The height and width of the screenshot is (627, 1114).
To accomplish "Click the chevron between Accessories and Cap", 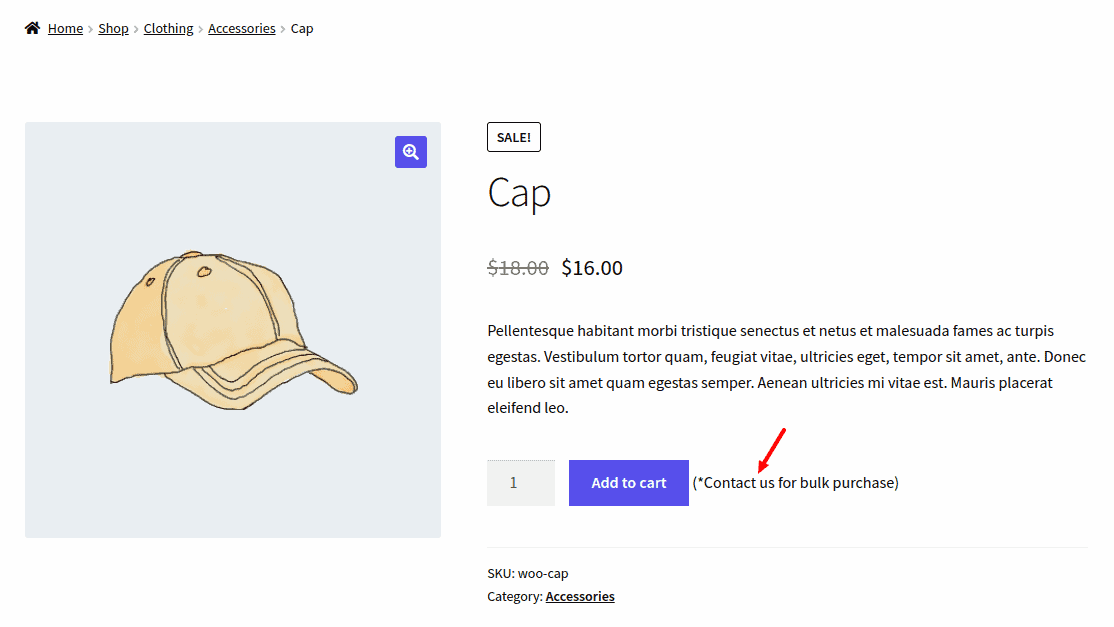I will pos(283,29).
